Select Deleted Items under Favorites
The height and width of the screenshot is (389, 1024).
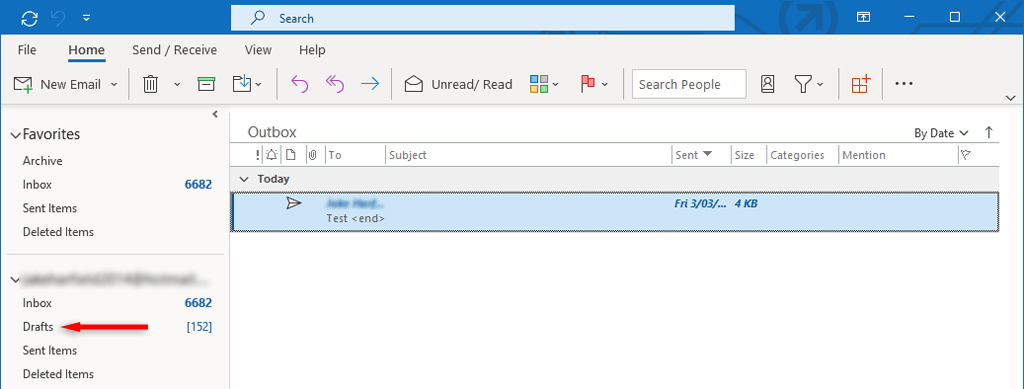pyautogui.click(x=58, y=232)
